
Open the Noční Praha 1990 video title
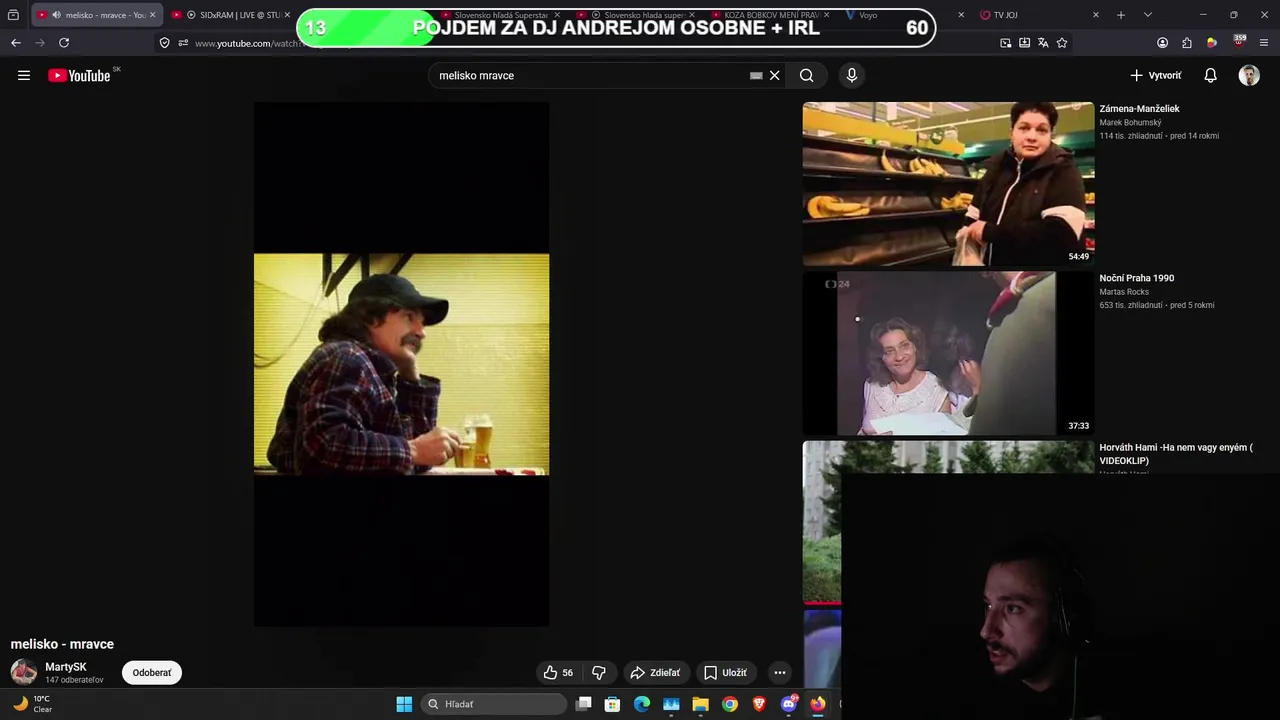click(x=1137, y=278)
